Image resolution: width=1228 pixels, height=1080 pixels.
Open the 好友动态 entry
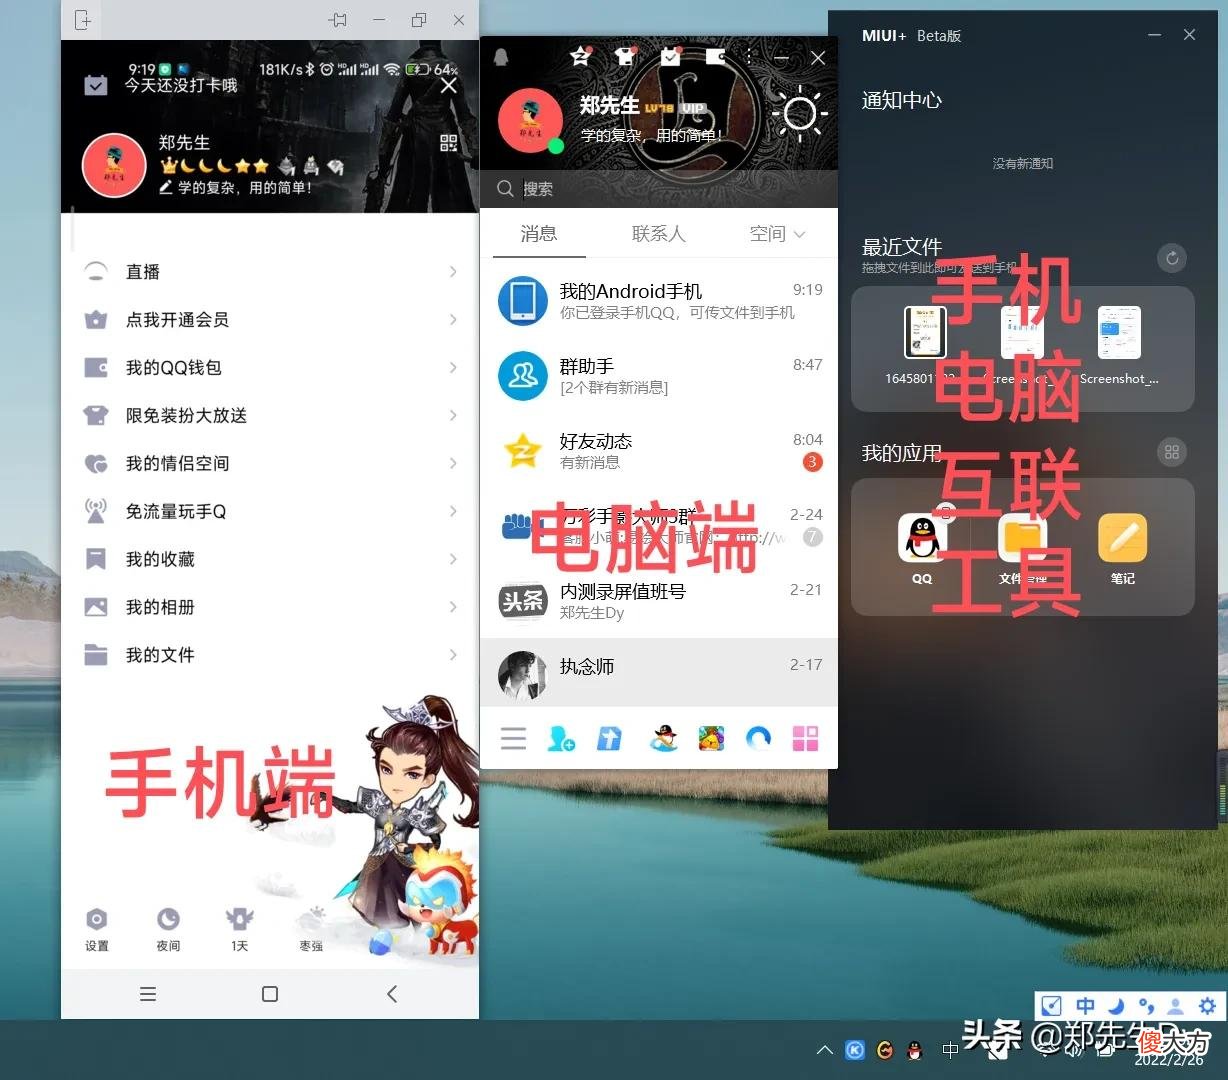(659, 451)
